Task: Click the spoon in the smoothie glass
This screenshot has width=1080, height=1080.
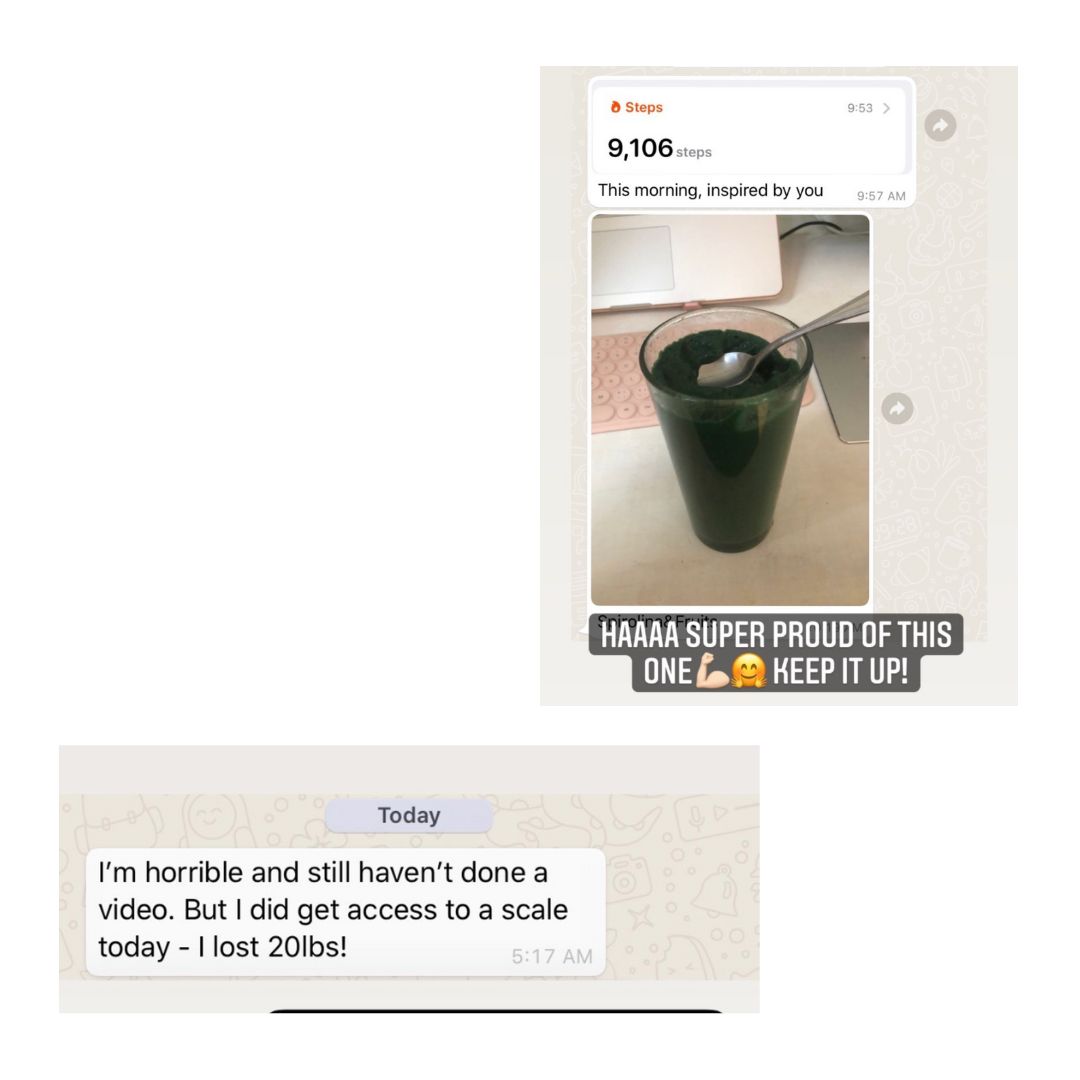Action: (778, 344)
